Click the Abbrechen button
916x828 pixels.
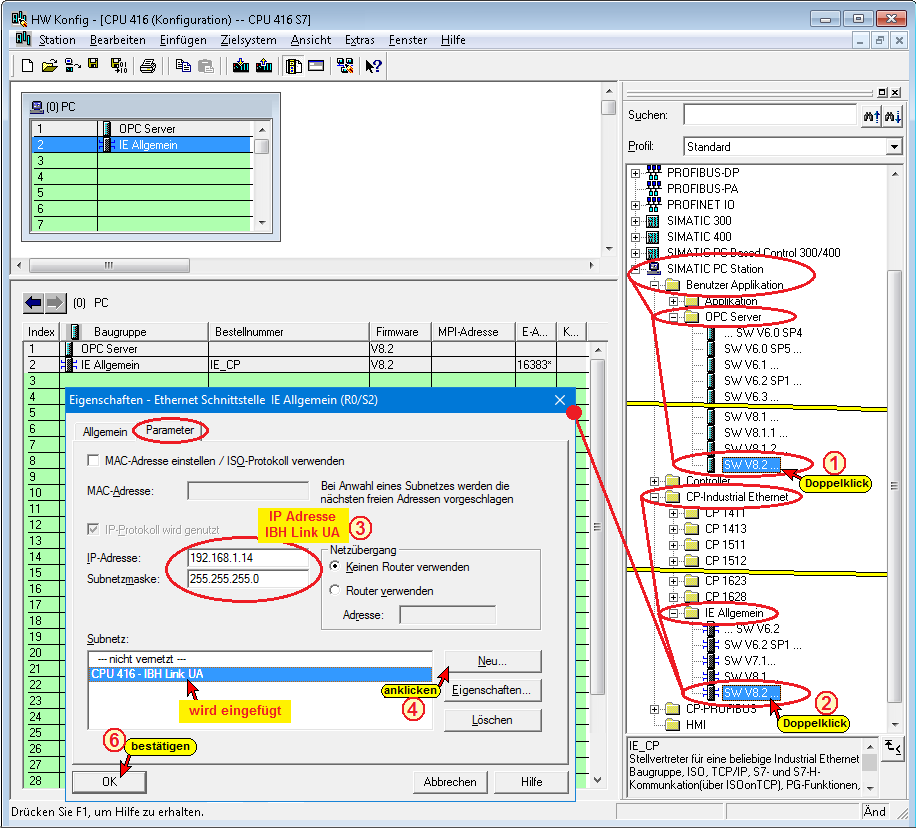coord(450,782)
